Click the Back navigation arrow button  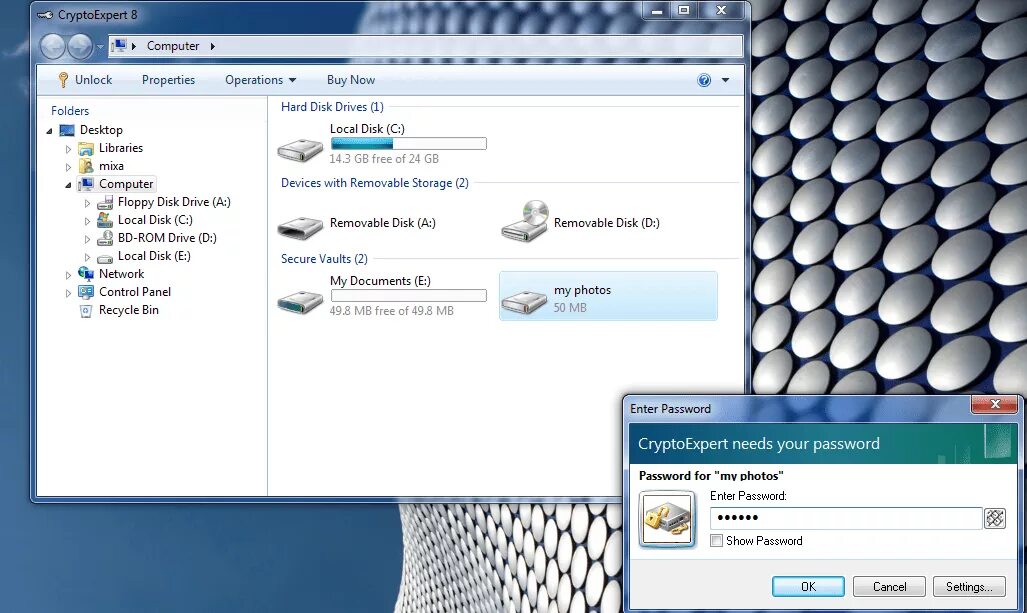pyautogui.click(x=53, y=46)
